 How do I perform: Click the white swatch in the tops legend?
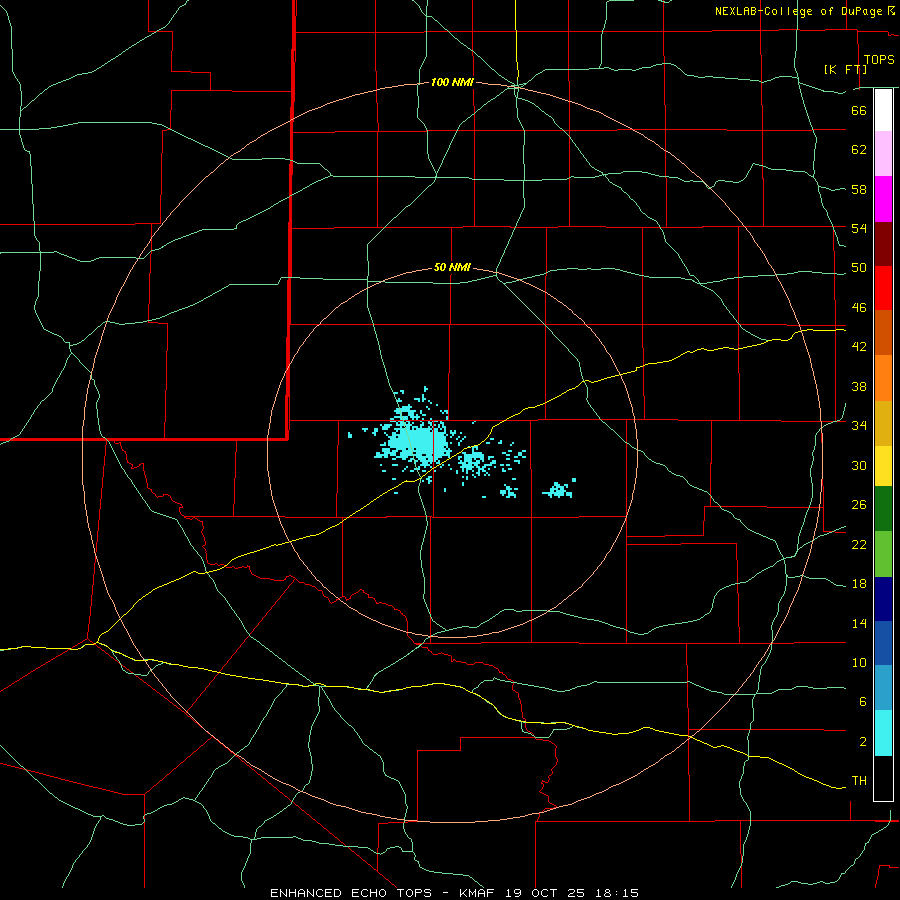883,110
